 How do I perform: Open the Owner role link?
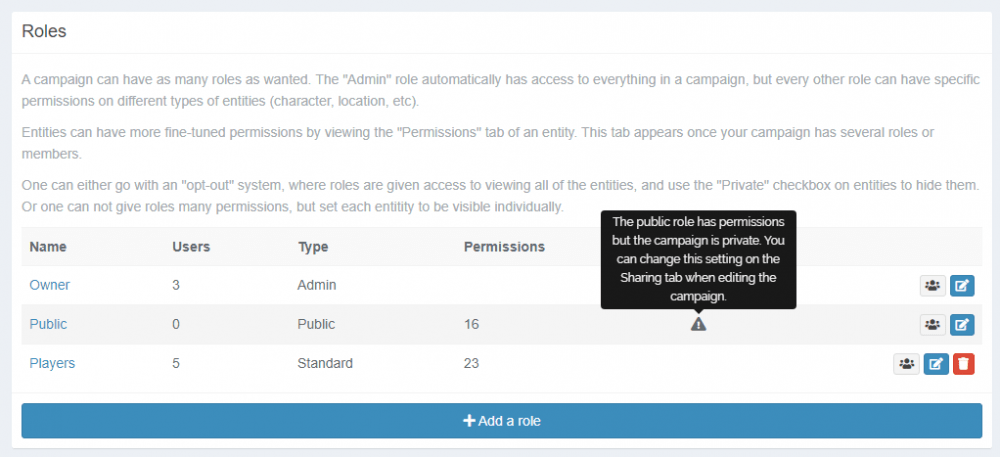[50, 285]
